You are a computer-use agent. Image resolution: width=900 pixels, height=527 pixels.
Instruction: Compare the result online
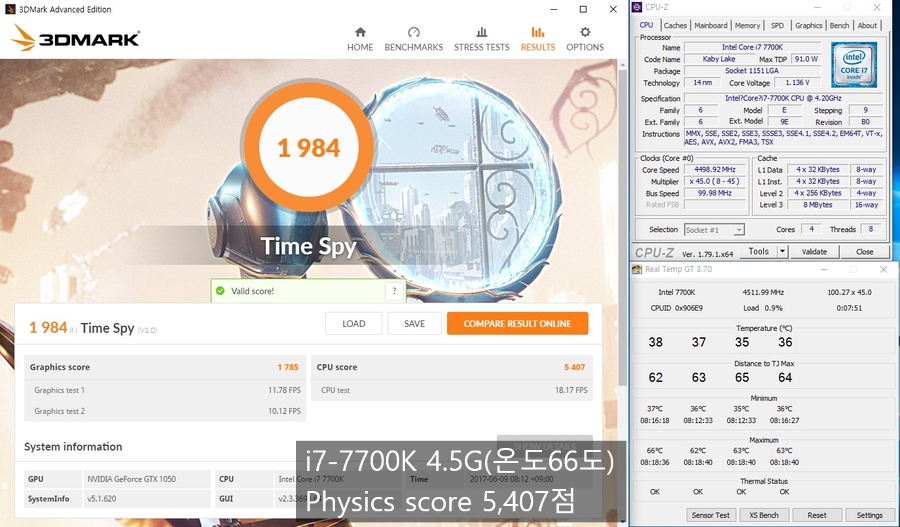pos(517,323)
